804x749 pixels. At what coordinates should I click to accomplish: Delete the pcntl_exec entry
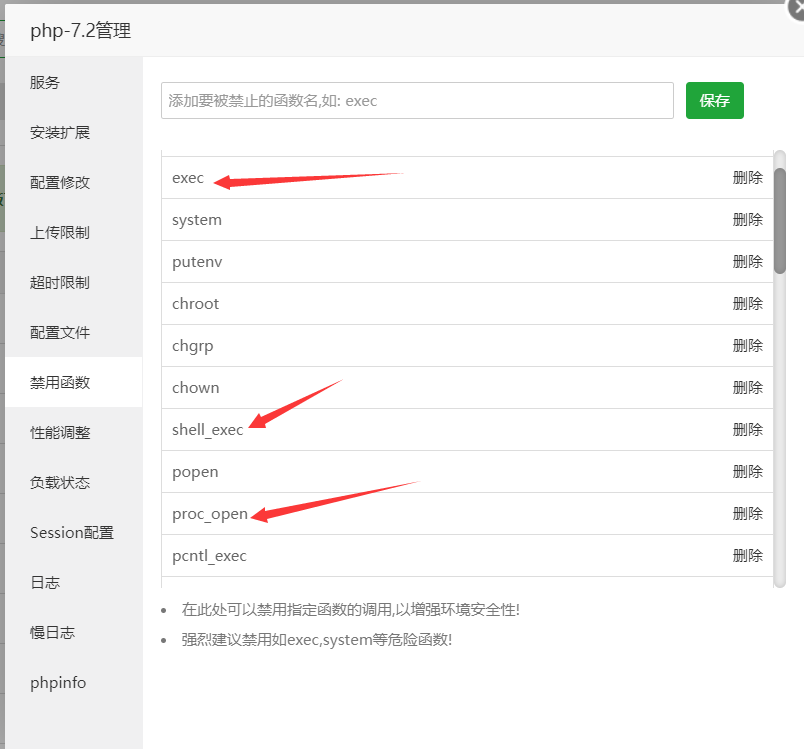click(747, 556)
